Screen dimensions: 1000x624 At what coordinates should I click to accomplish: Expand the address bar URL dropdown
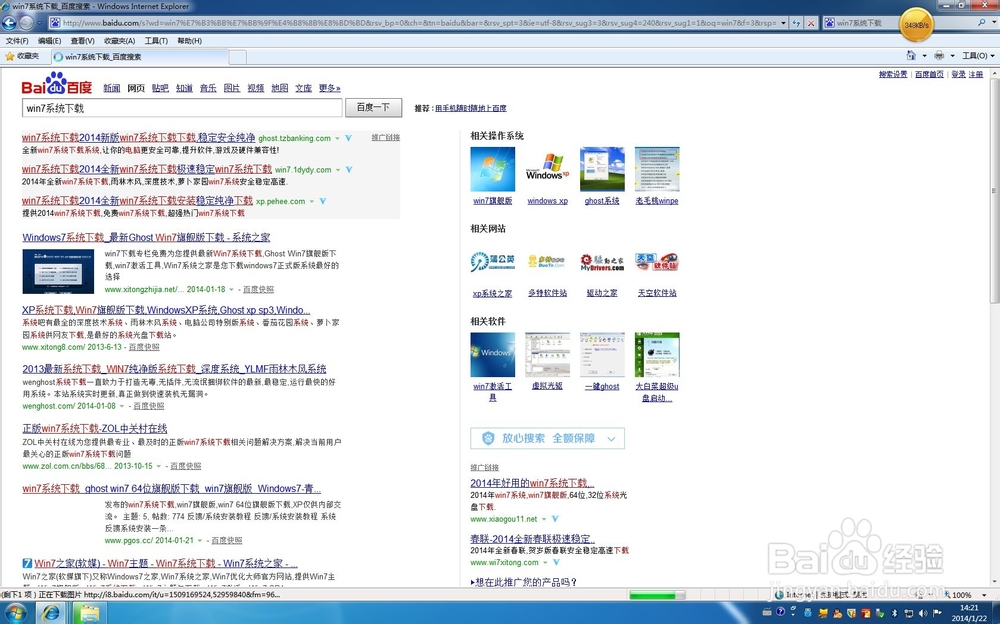(783, 23)
